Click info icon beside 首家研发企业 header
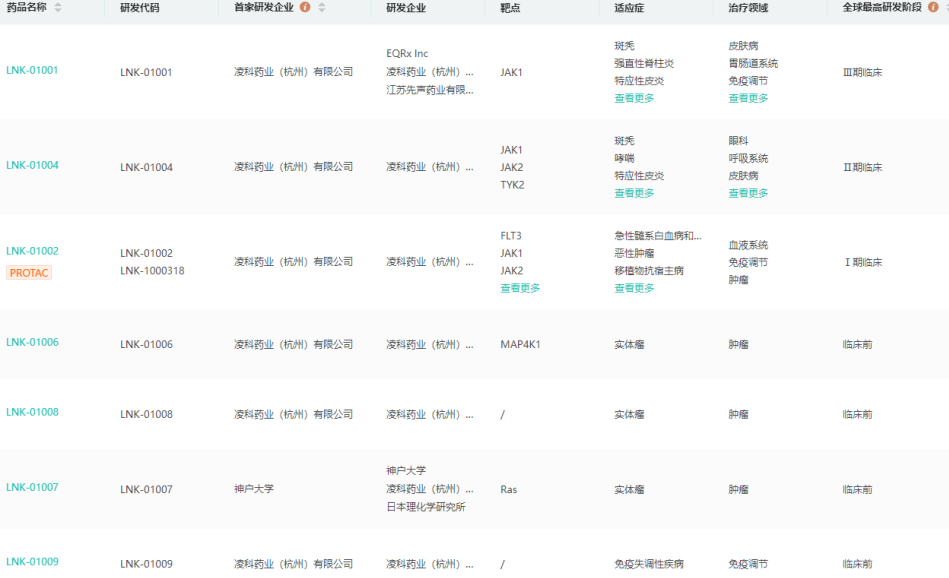Image resolution: width=949 pixels, height=578 pixels. point(305,7)
